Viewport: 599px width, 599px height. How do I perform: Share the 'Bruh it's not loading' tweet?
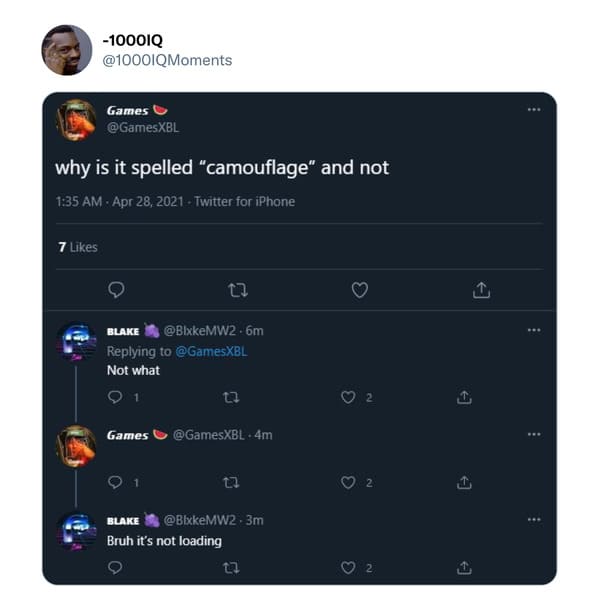pos(464,568)
